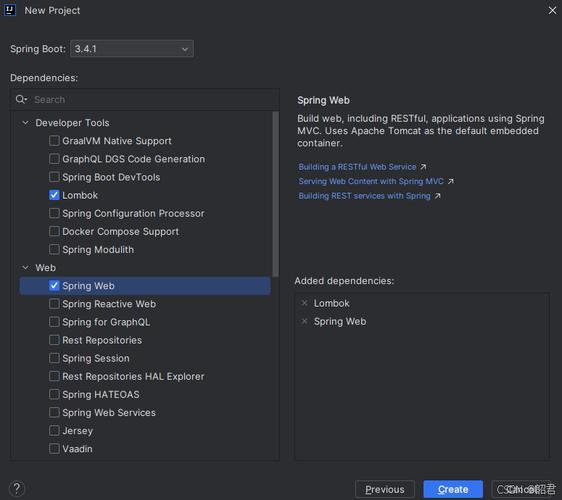Open arrow icon beside Building a RESTful Web Service
The width and height of the screenshot is (562, 500).
[423, 167]
